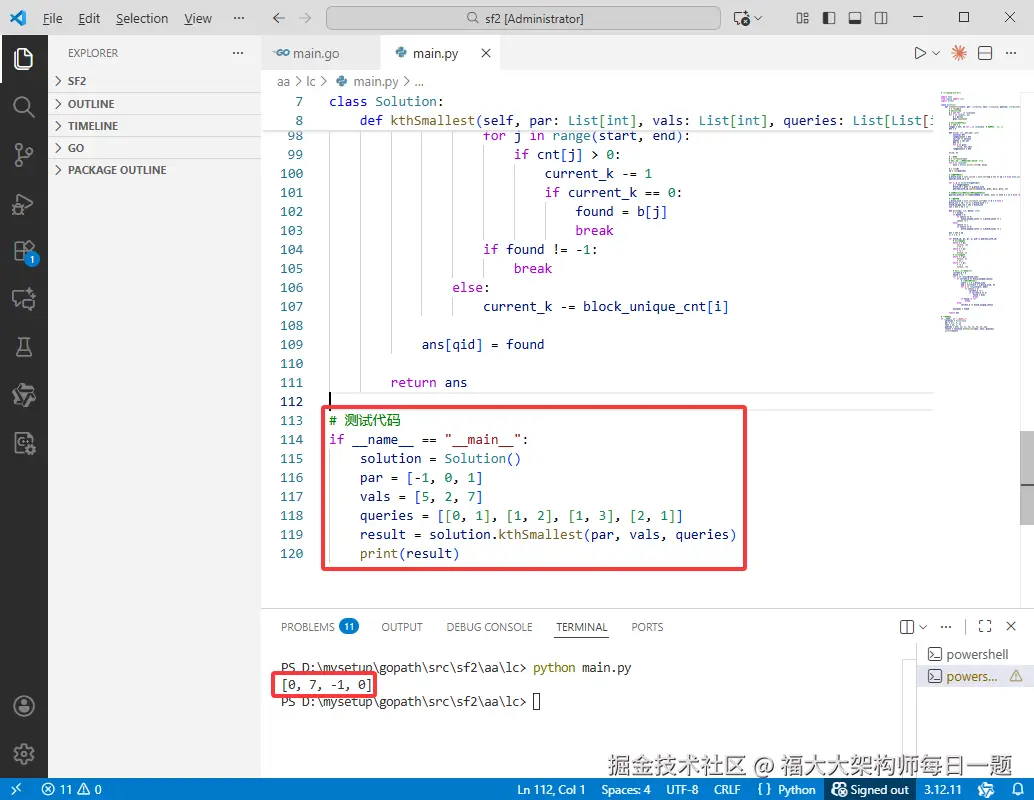Click main.py in the breadcrumb
1034x800 pixels.
click(x=375, y=82)
